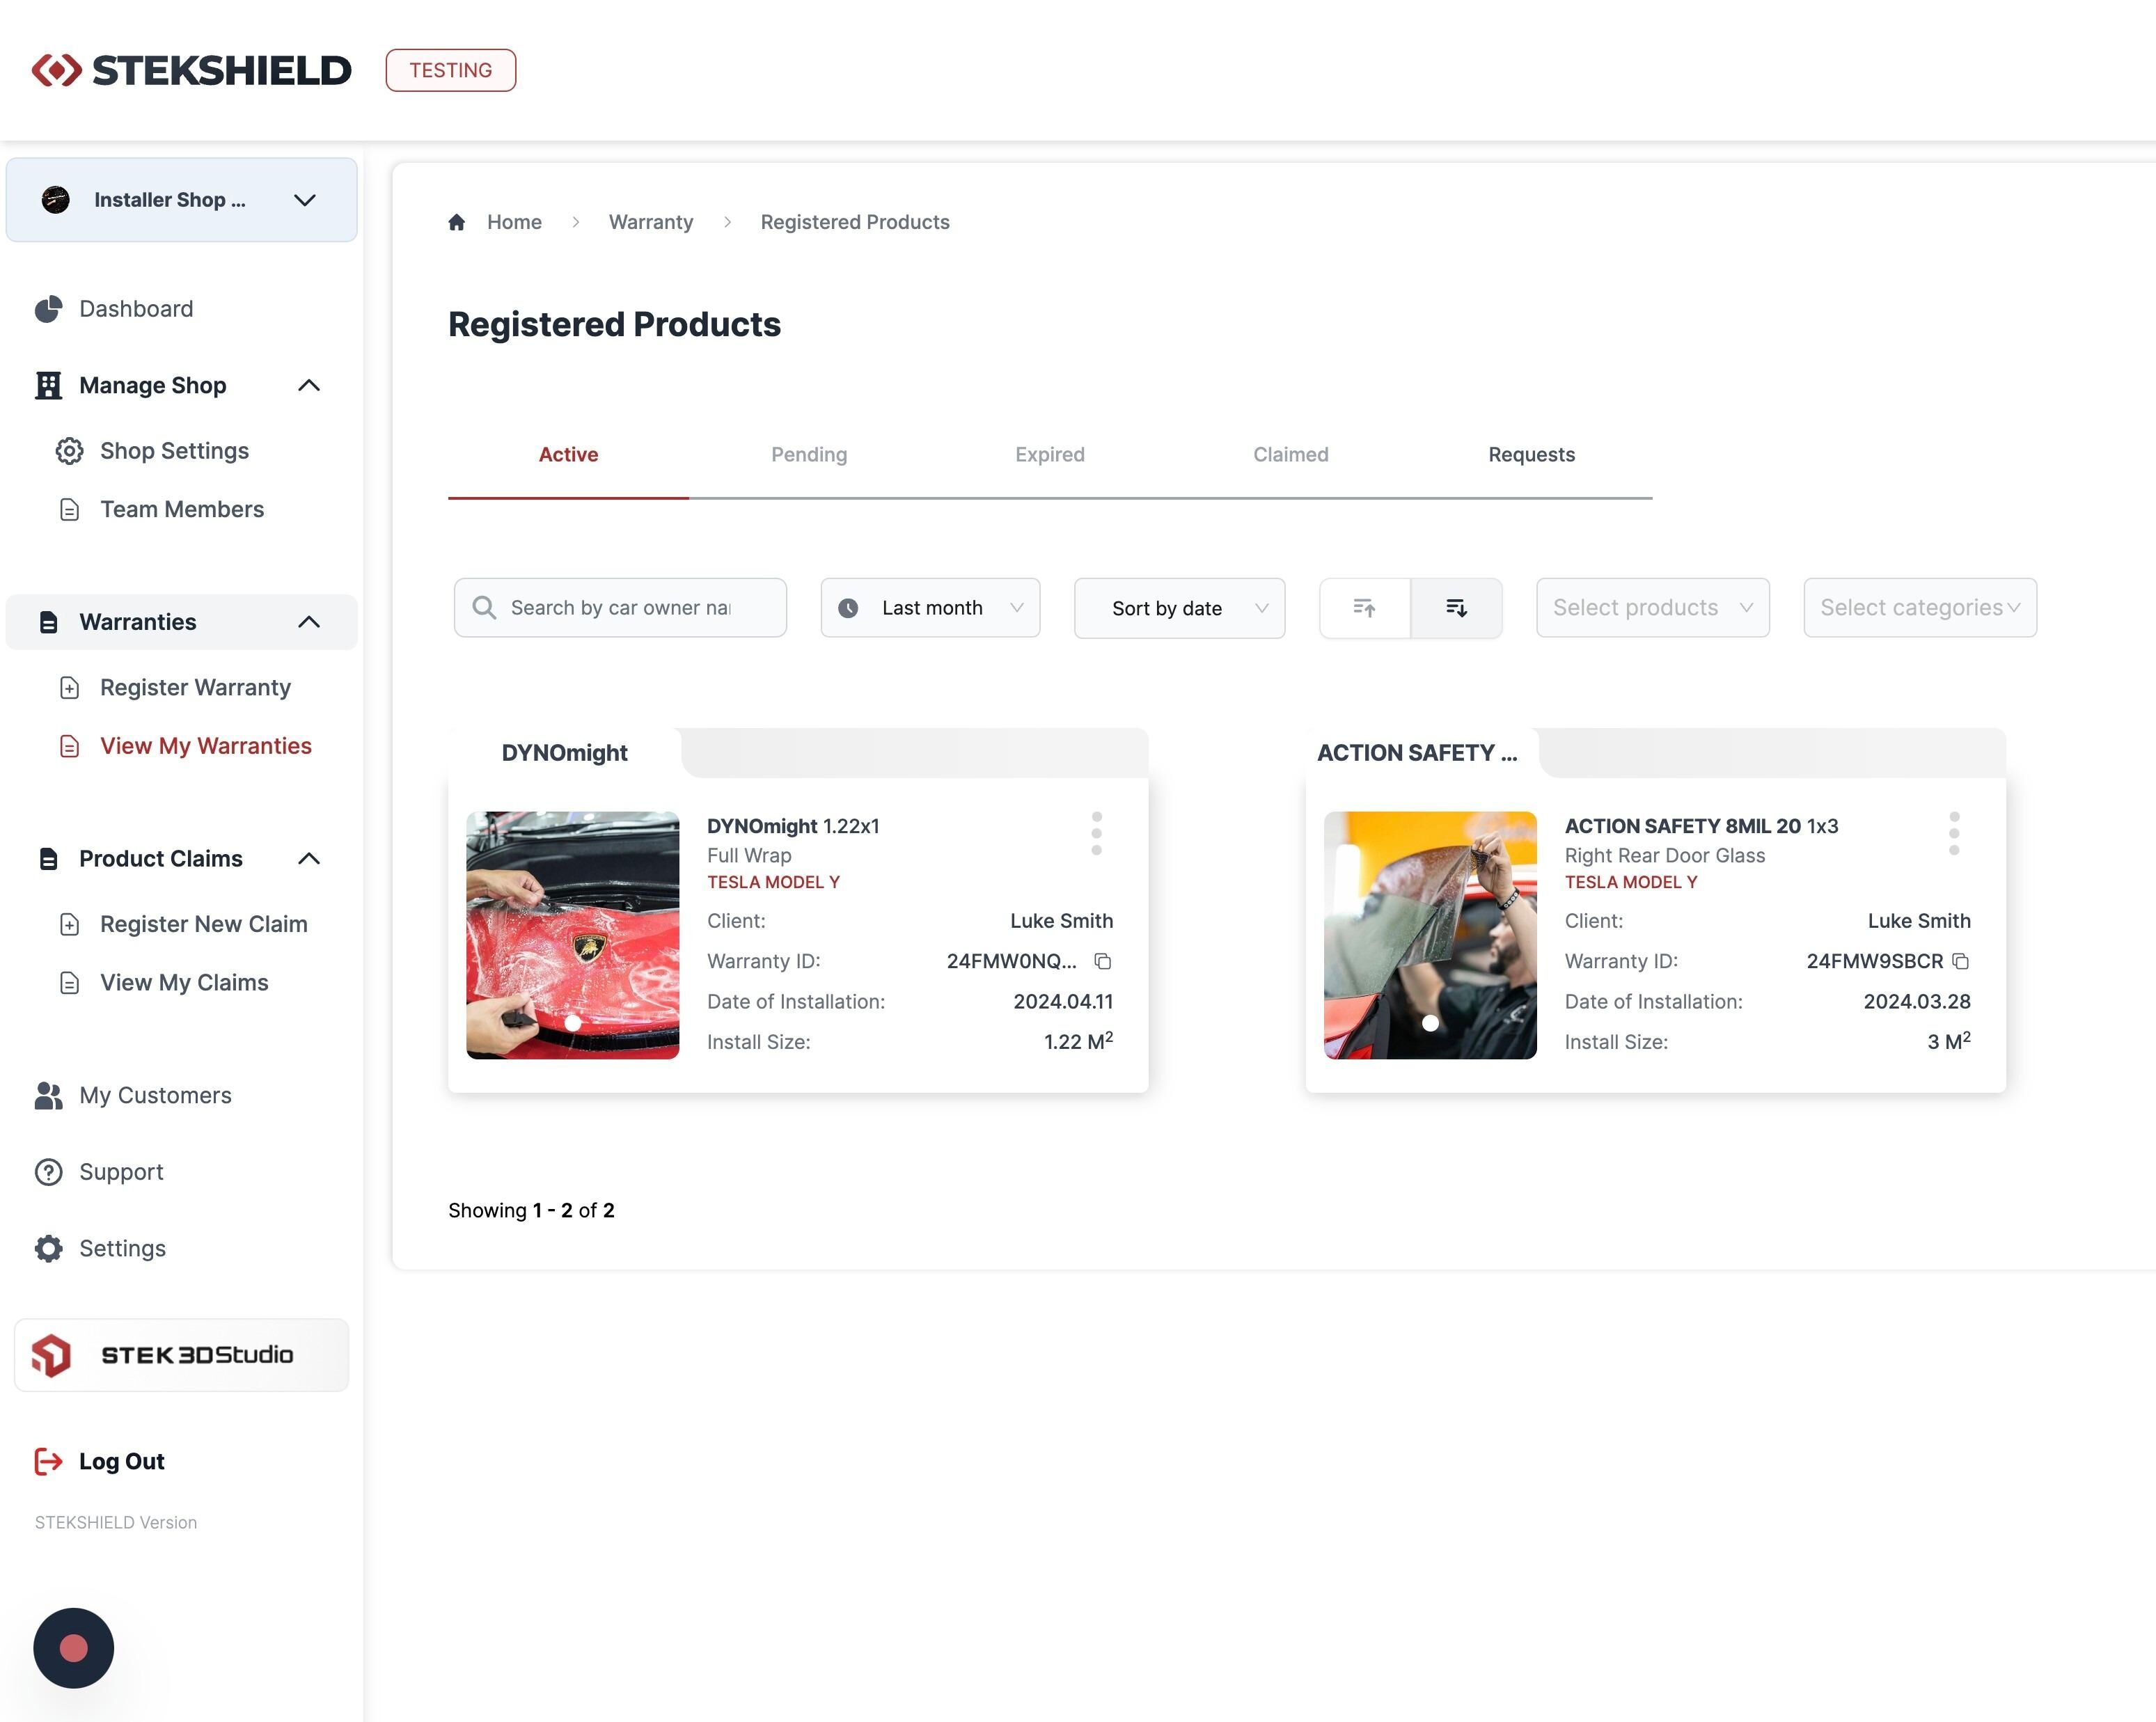This screenshot has height=1722, width=2156.
Task: Click the Log Out button
Action: [122, 1461]
